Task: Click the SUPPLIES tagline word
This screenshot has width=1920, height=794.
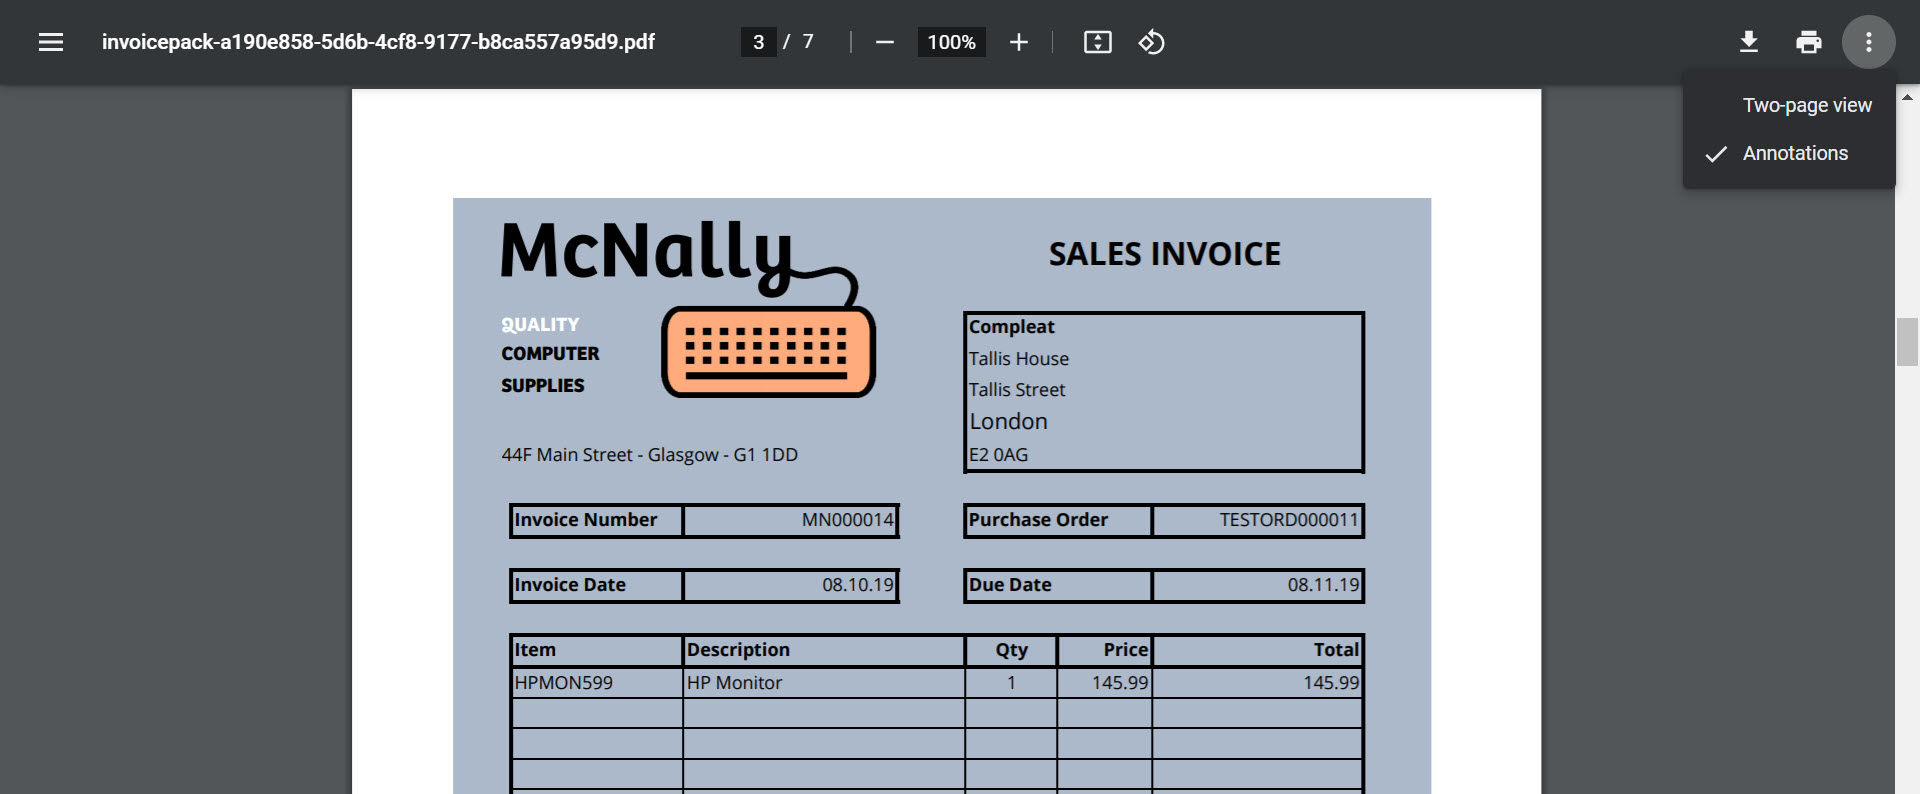Action: (543, 386)
